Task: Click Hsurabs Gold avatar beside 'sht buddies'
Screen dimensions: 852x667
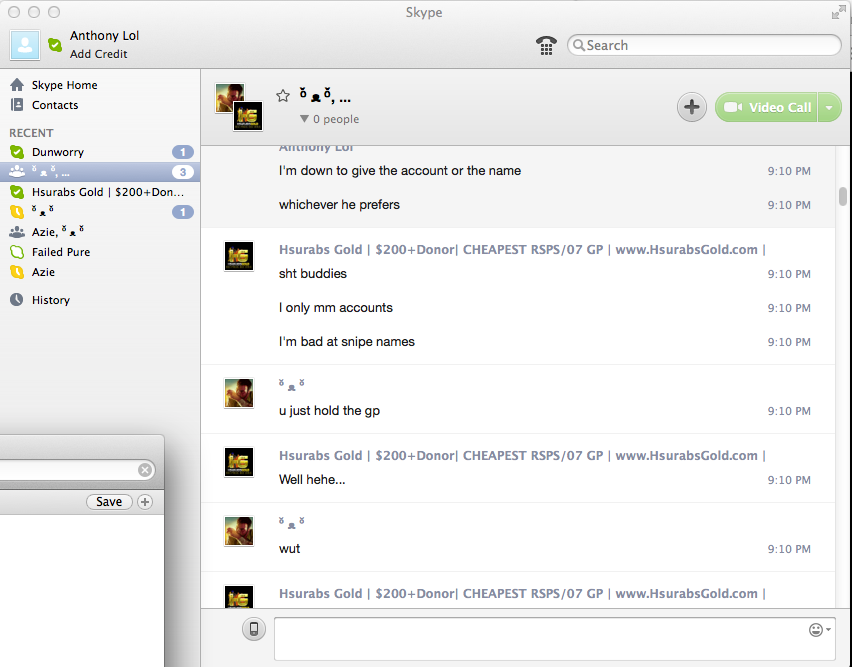Action: click(239, 256)
